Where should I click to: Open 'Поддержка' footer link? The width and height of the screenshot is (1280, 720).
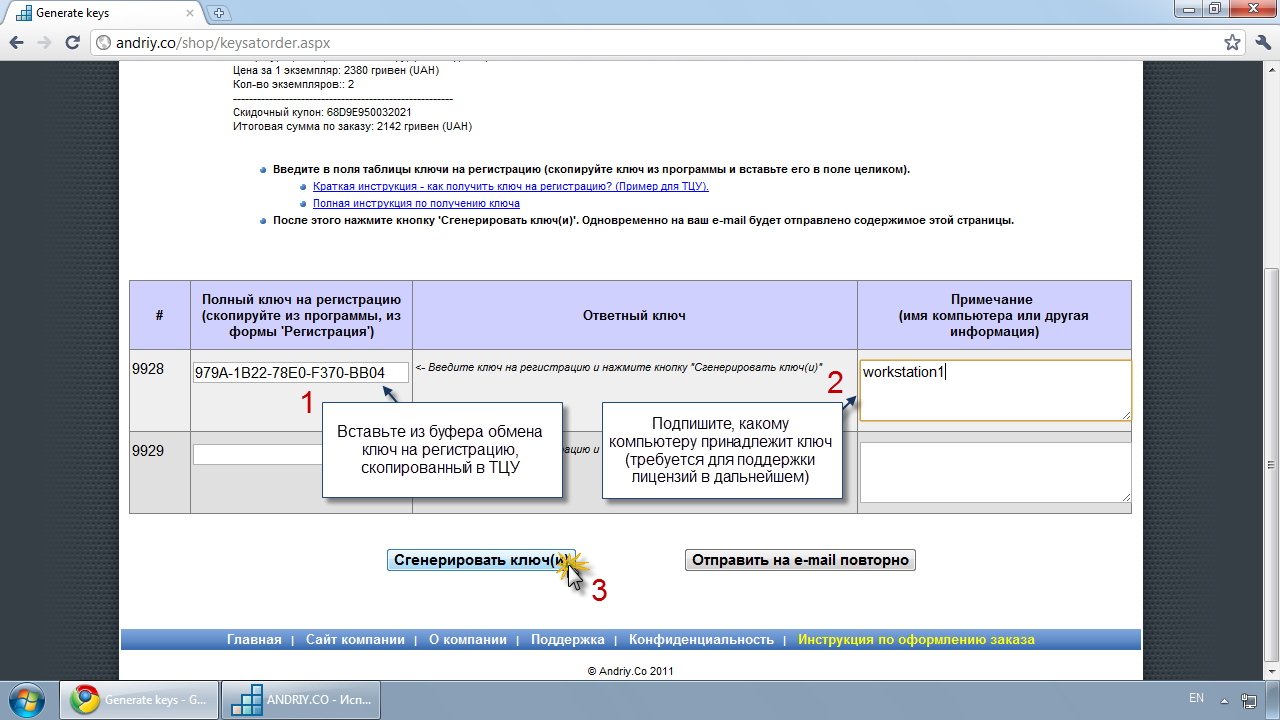[x=568, y=639]
